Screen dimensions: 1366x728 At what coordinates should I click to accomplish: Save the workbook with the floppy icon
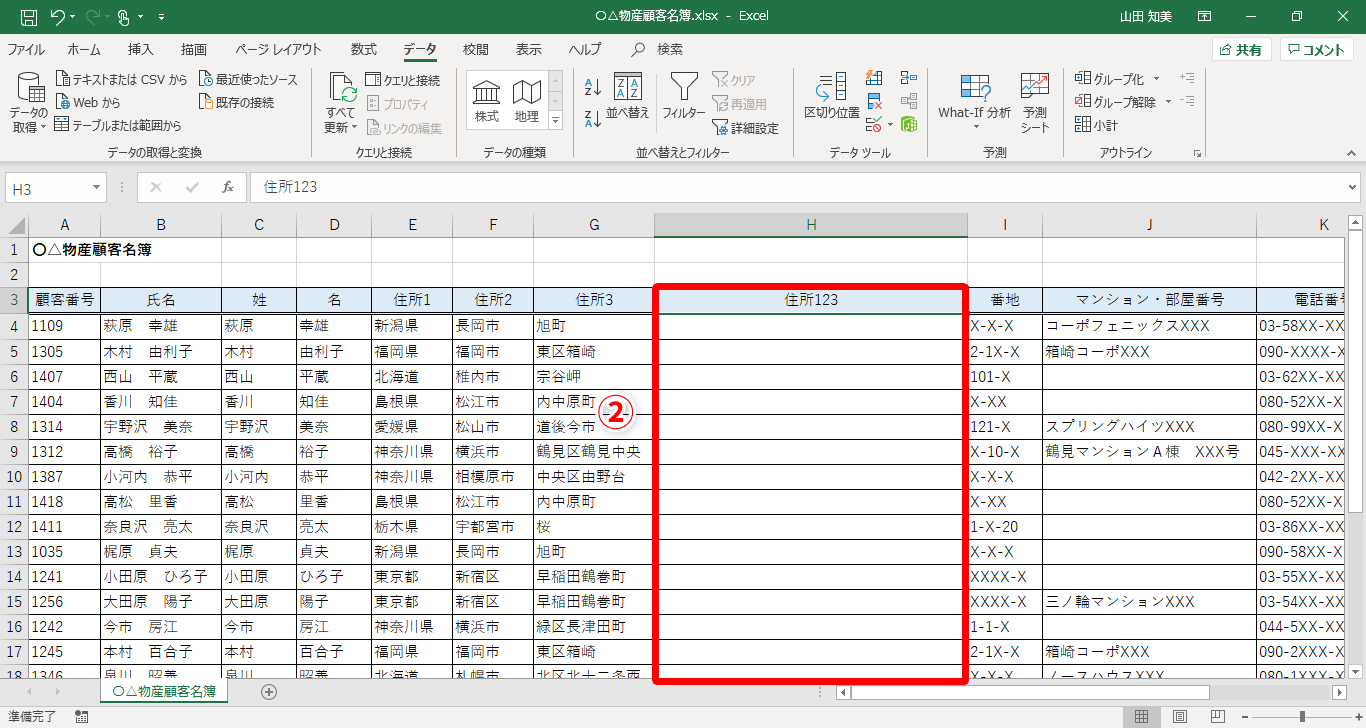28,16
